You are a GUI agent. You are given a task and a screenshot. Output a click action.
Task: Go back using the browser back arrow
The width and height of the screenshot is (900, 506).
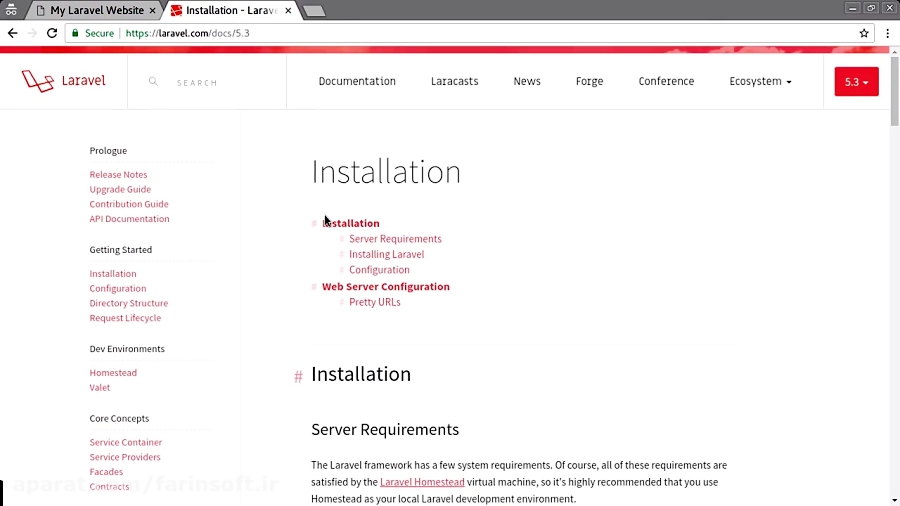tap(13, 33)
